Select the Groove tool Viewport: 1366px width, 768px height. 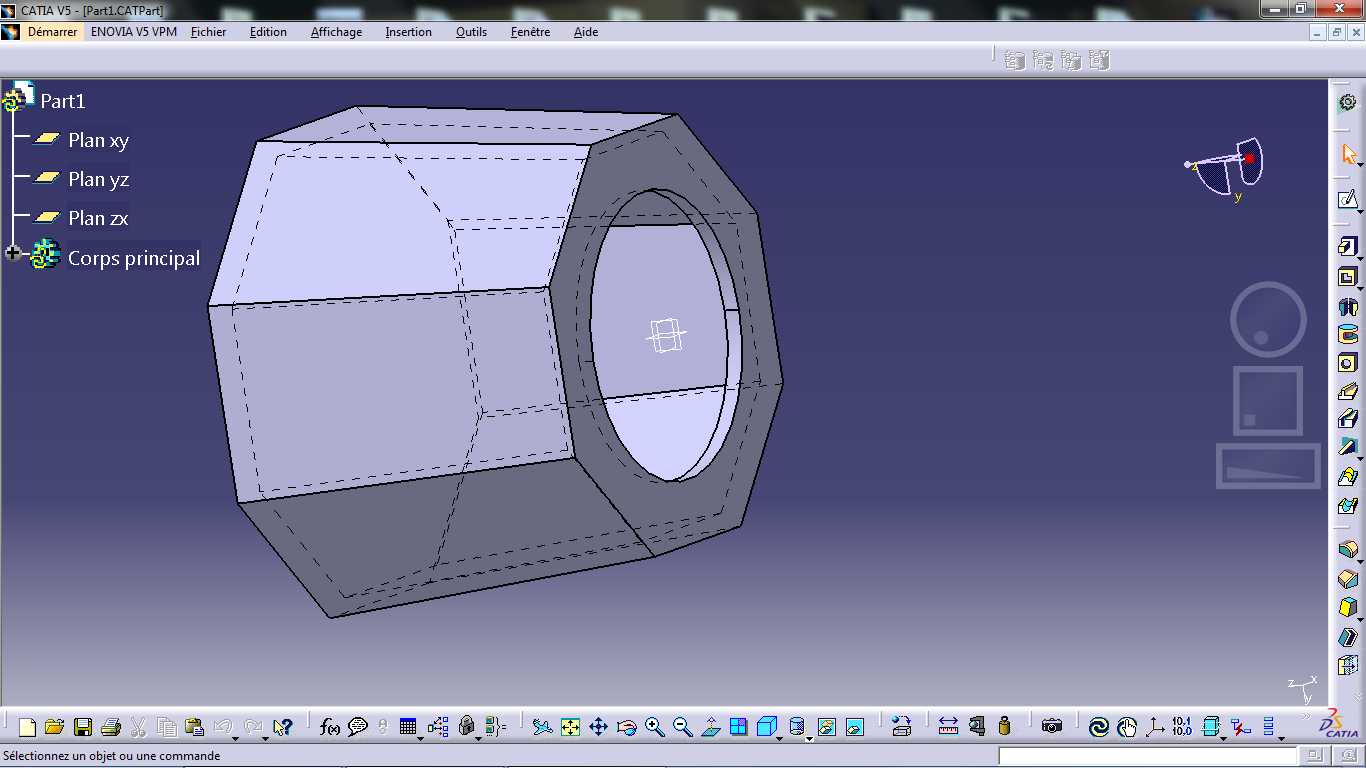[x=1347, y=334]
